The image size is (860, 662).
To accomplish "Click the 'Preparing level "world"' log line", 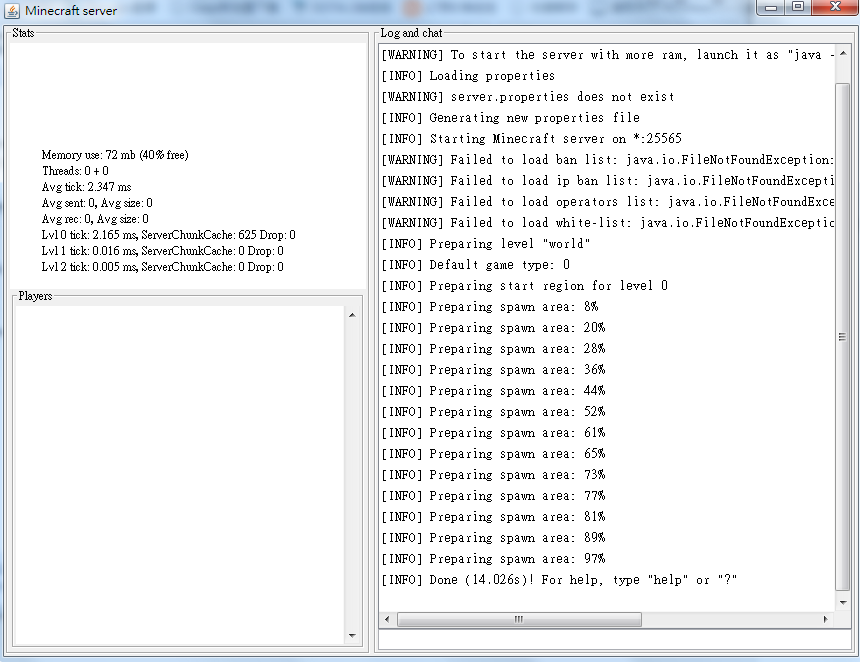I will point(486,244).
